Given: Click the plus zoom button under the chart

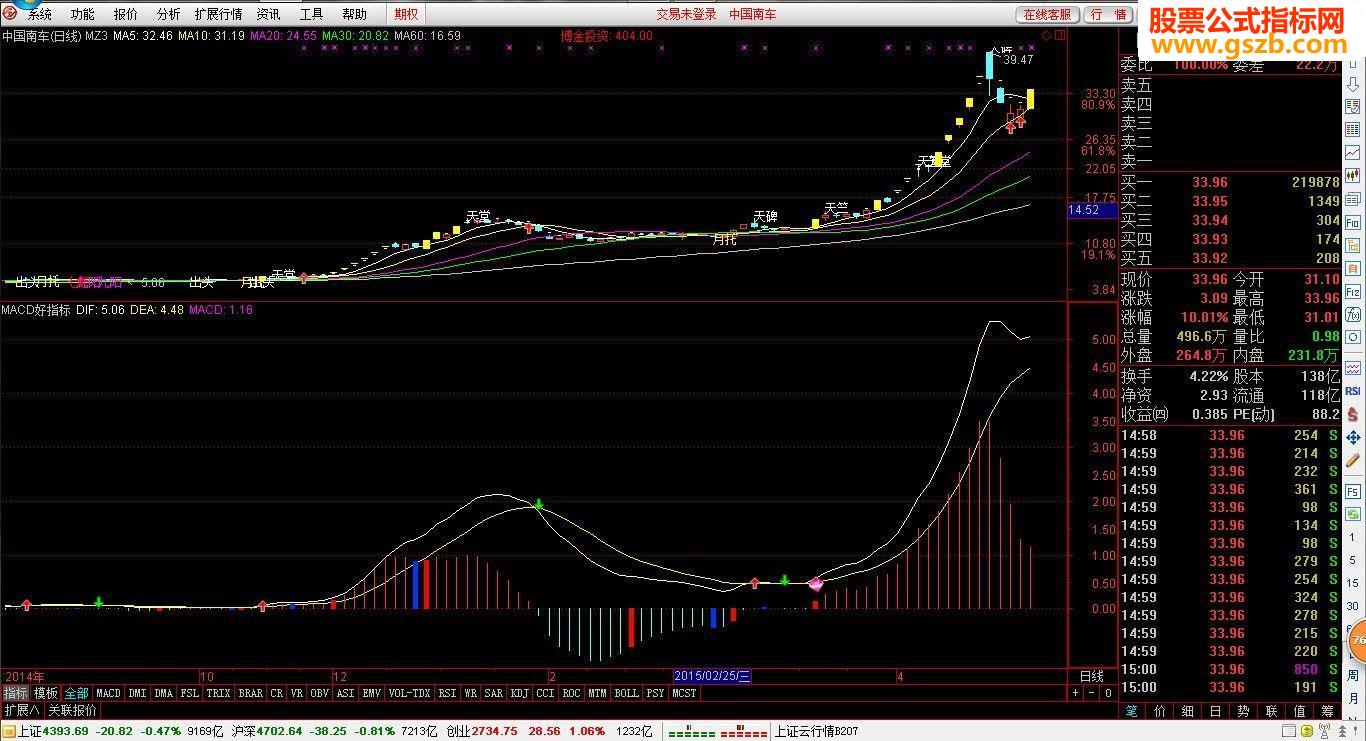Looking at the screenshot, I should tap(1076, 693).
